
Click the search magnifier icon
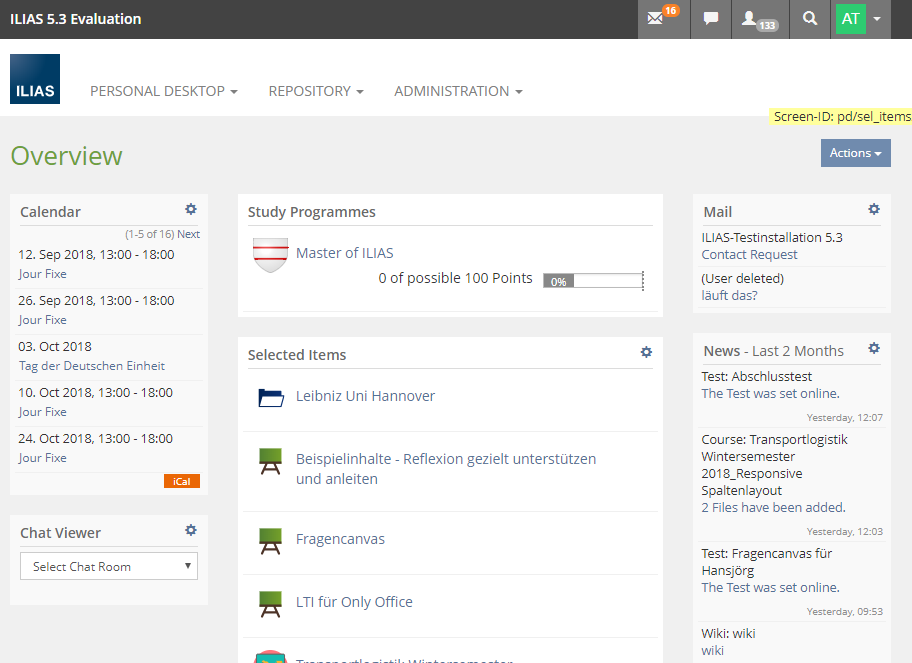coord(810,19)
